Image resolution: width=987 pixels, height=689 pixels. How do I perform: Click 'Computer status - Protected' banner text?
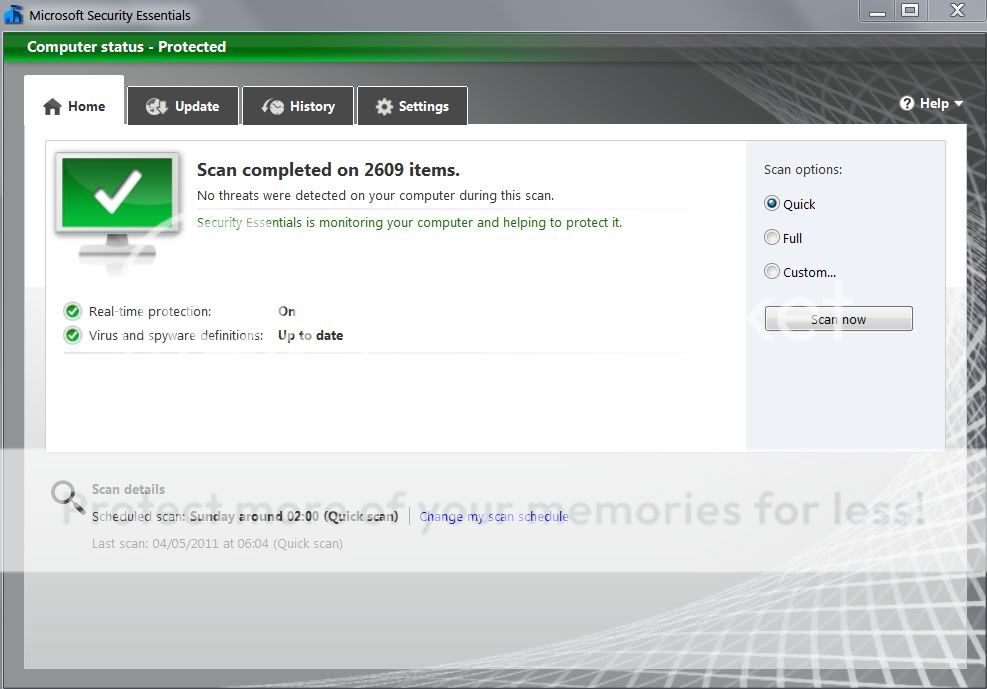[127, 47]
